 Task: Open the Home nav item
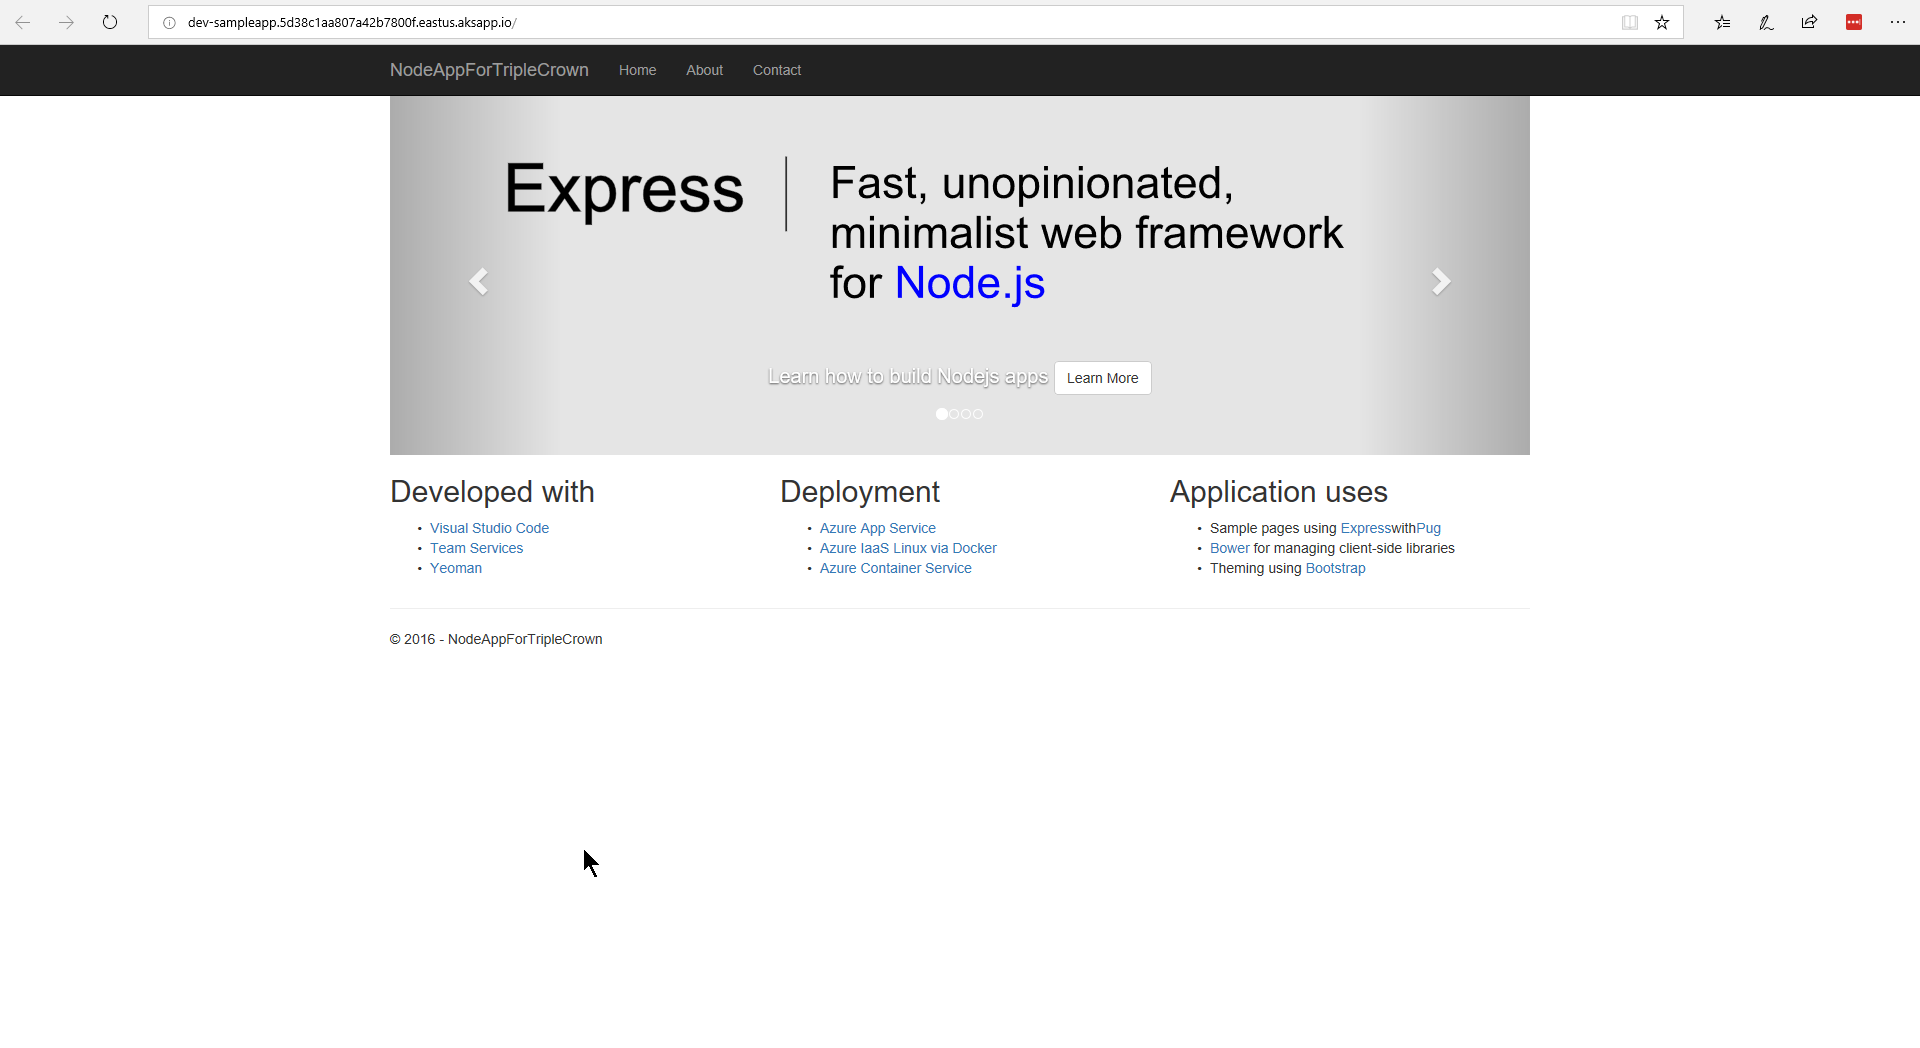pyautogui.click(x=637, y=70)
